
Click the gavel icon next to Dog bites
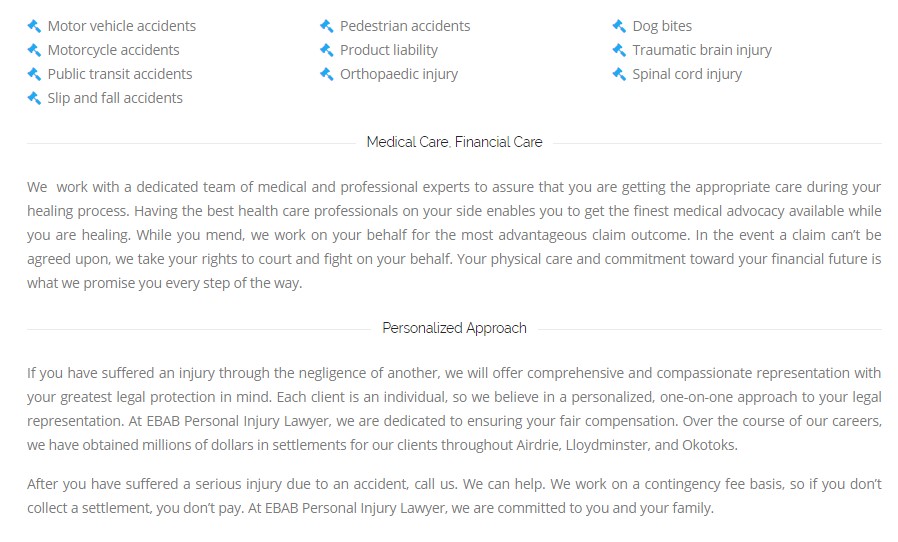(619, 26)
